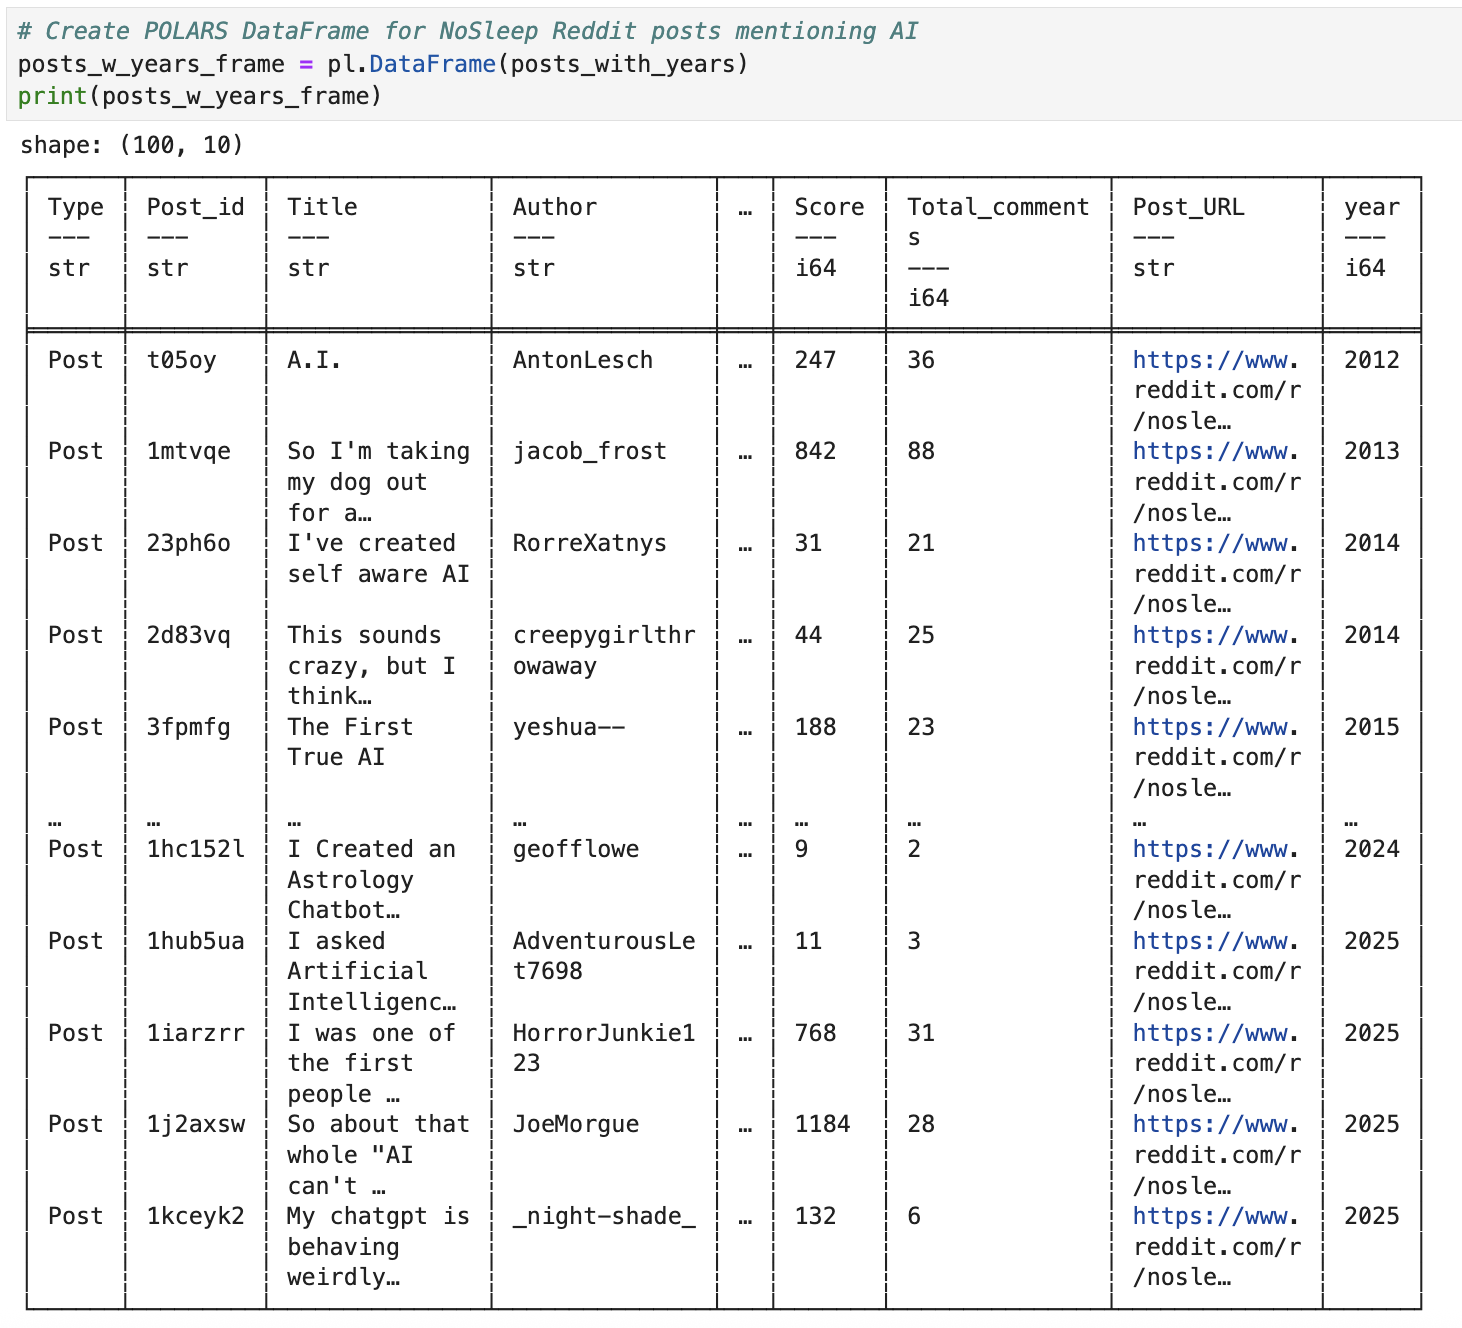Select the Post_id cell t05oy
The width and height of the screenshot is (1462, 1328).
coord(181,361)
